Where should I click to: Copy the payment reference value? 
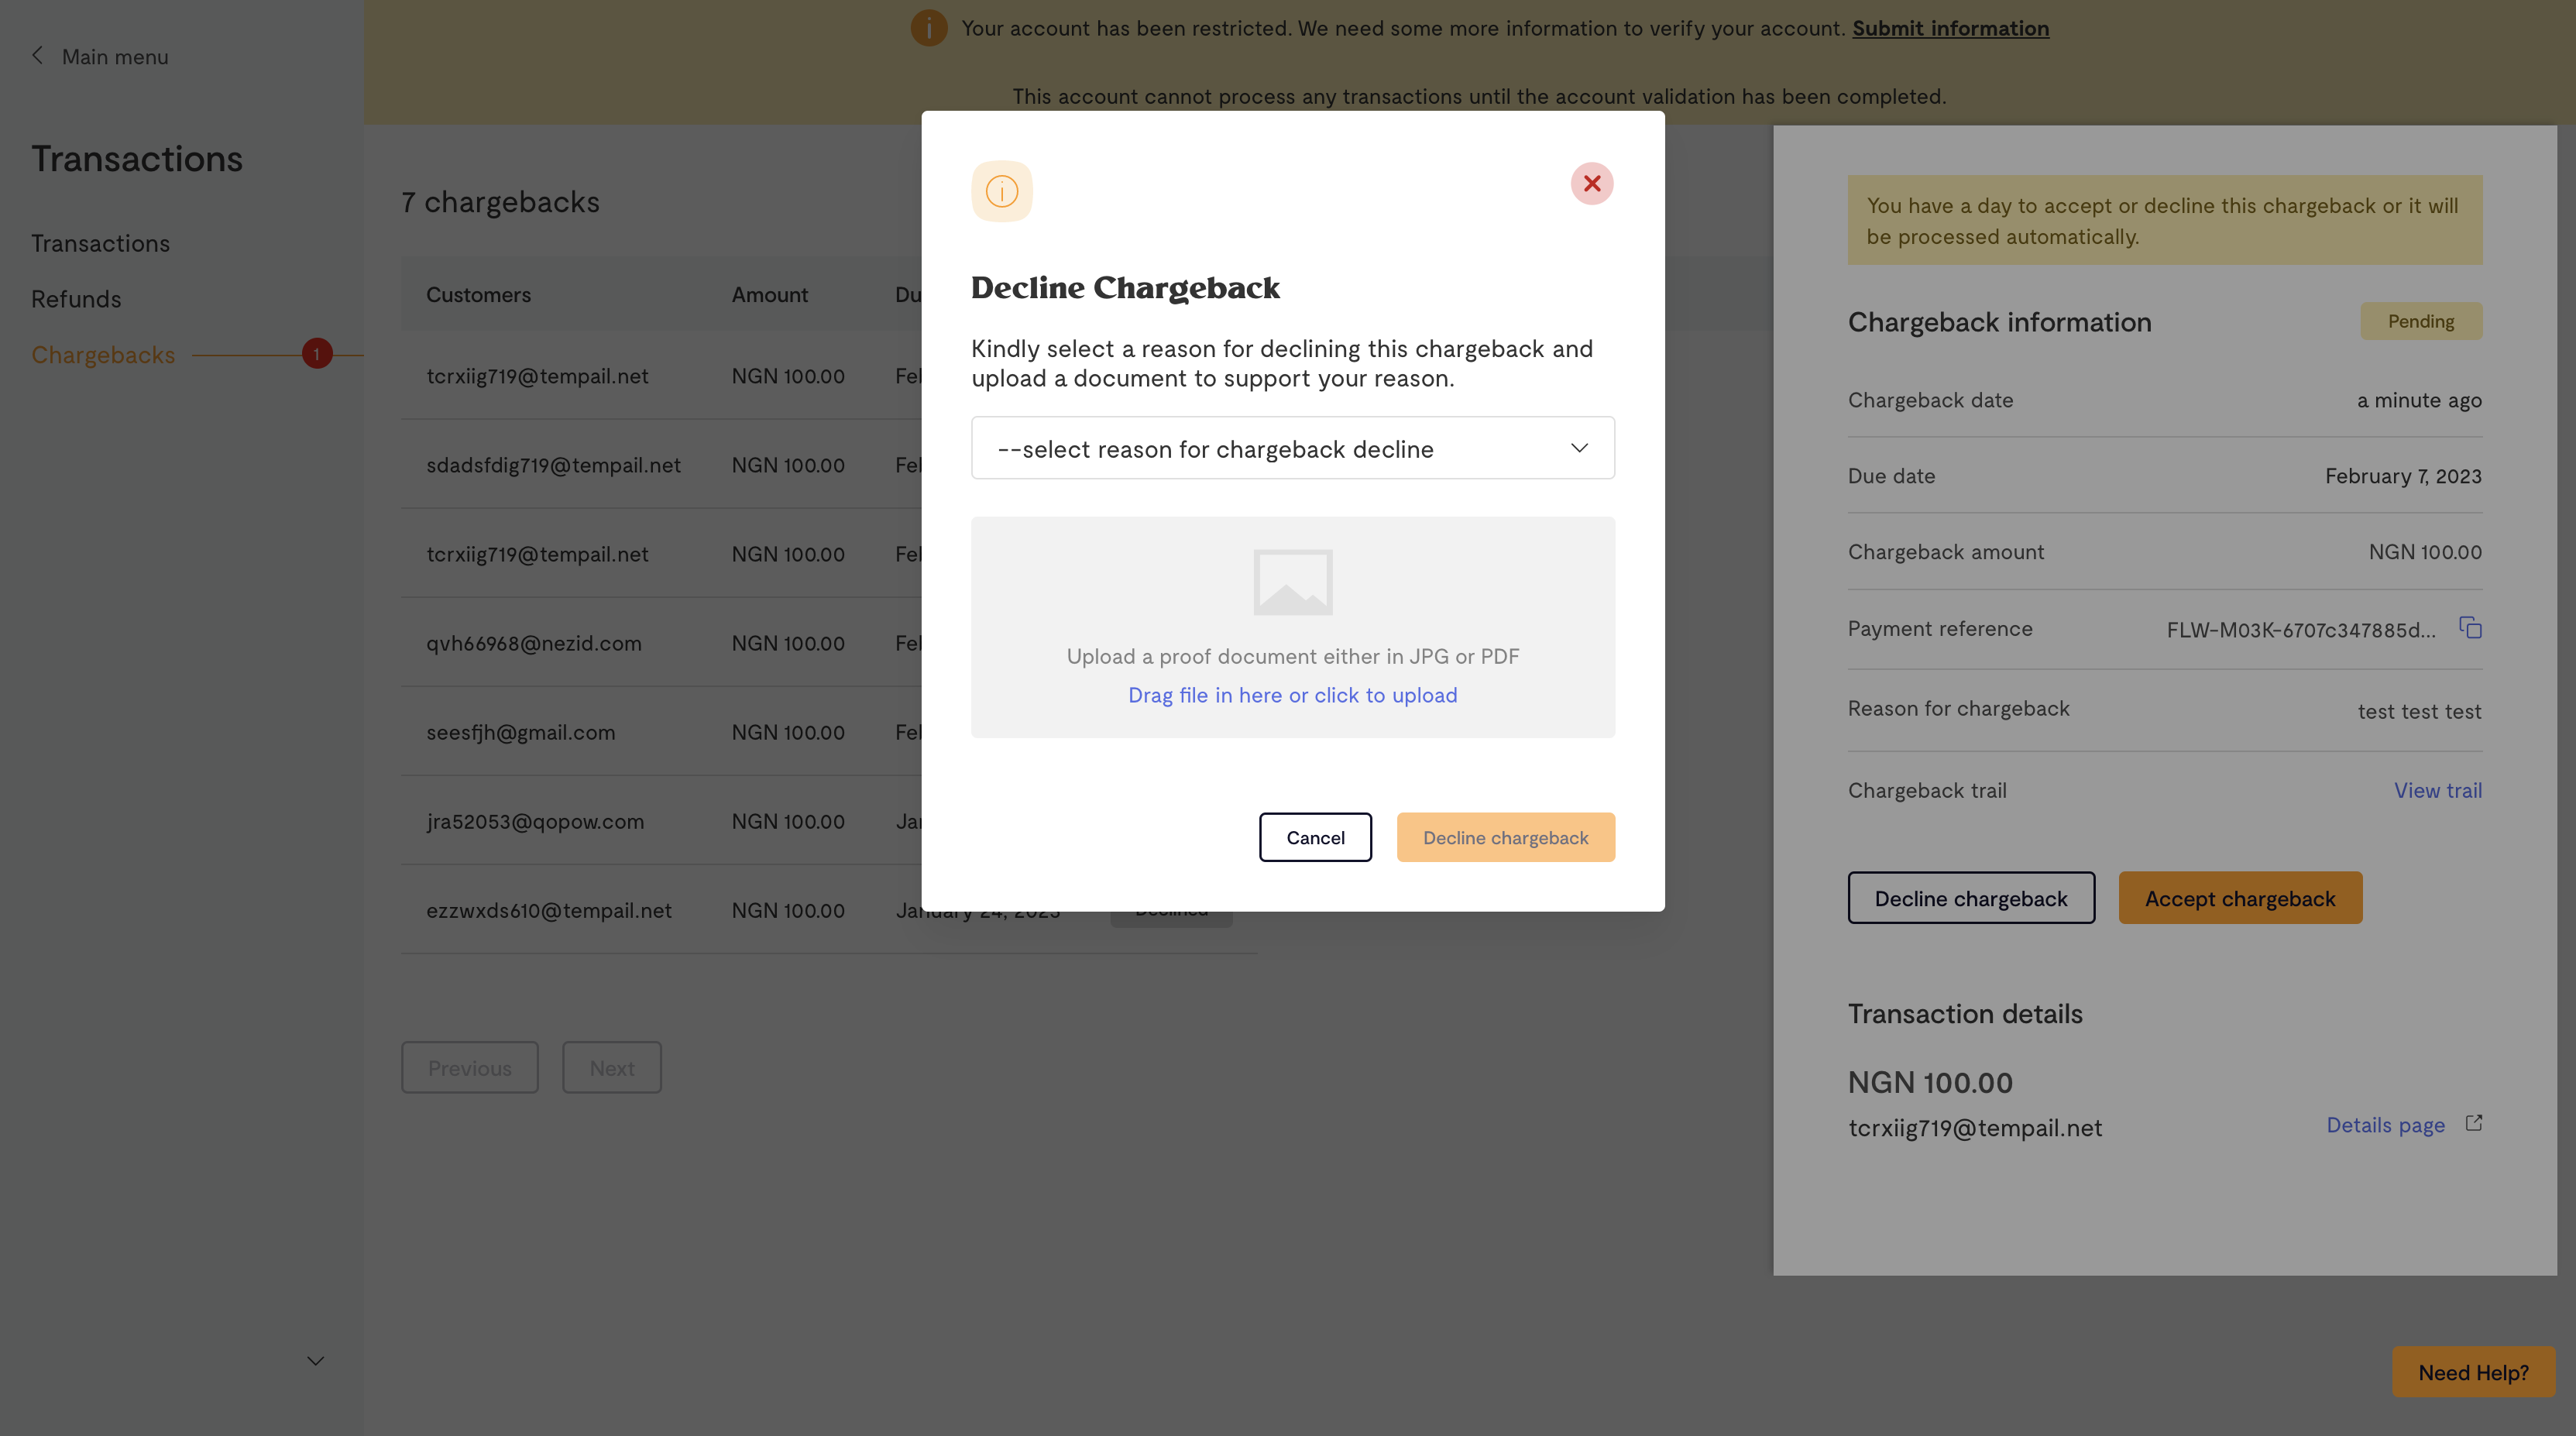2470,628
